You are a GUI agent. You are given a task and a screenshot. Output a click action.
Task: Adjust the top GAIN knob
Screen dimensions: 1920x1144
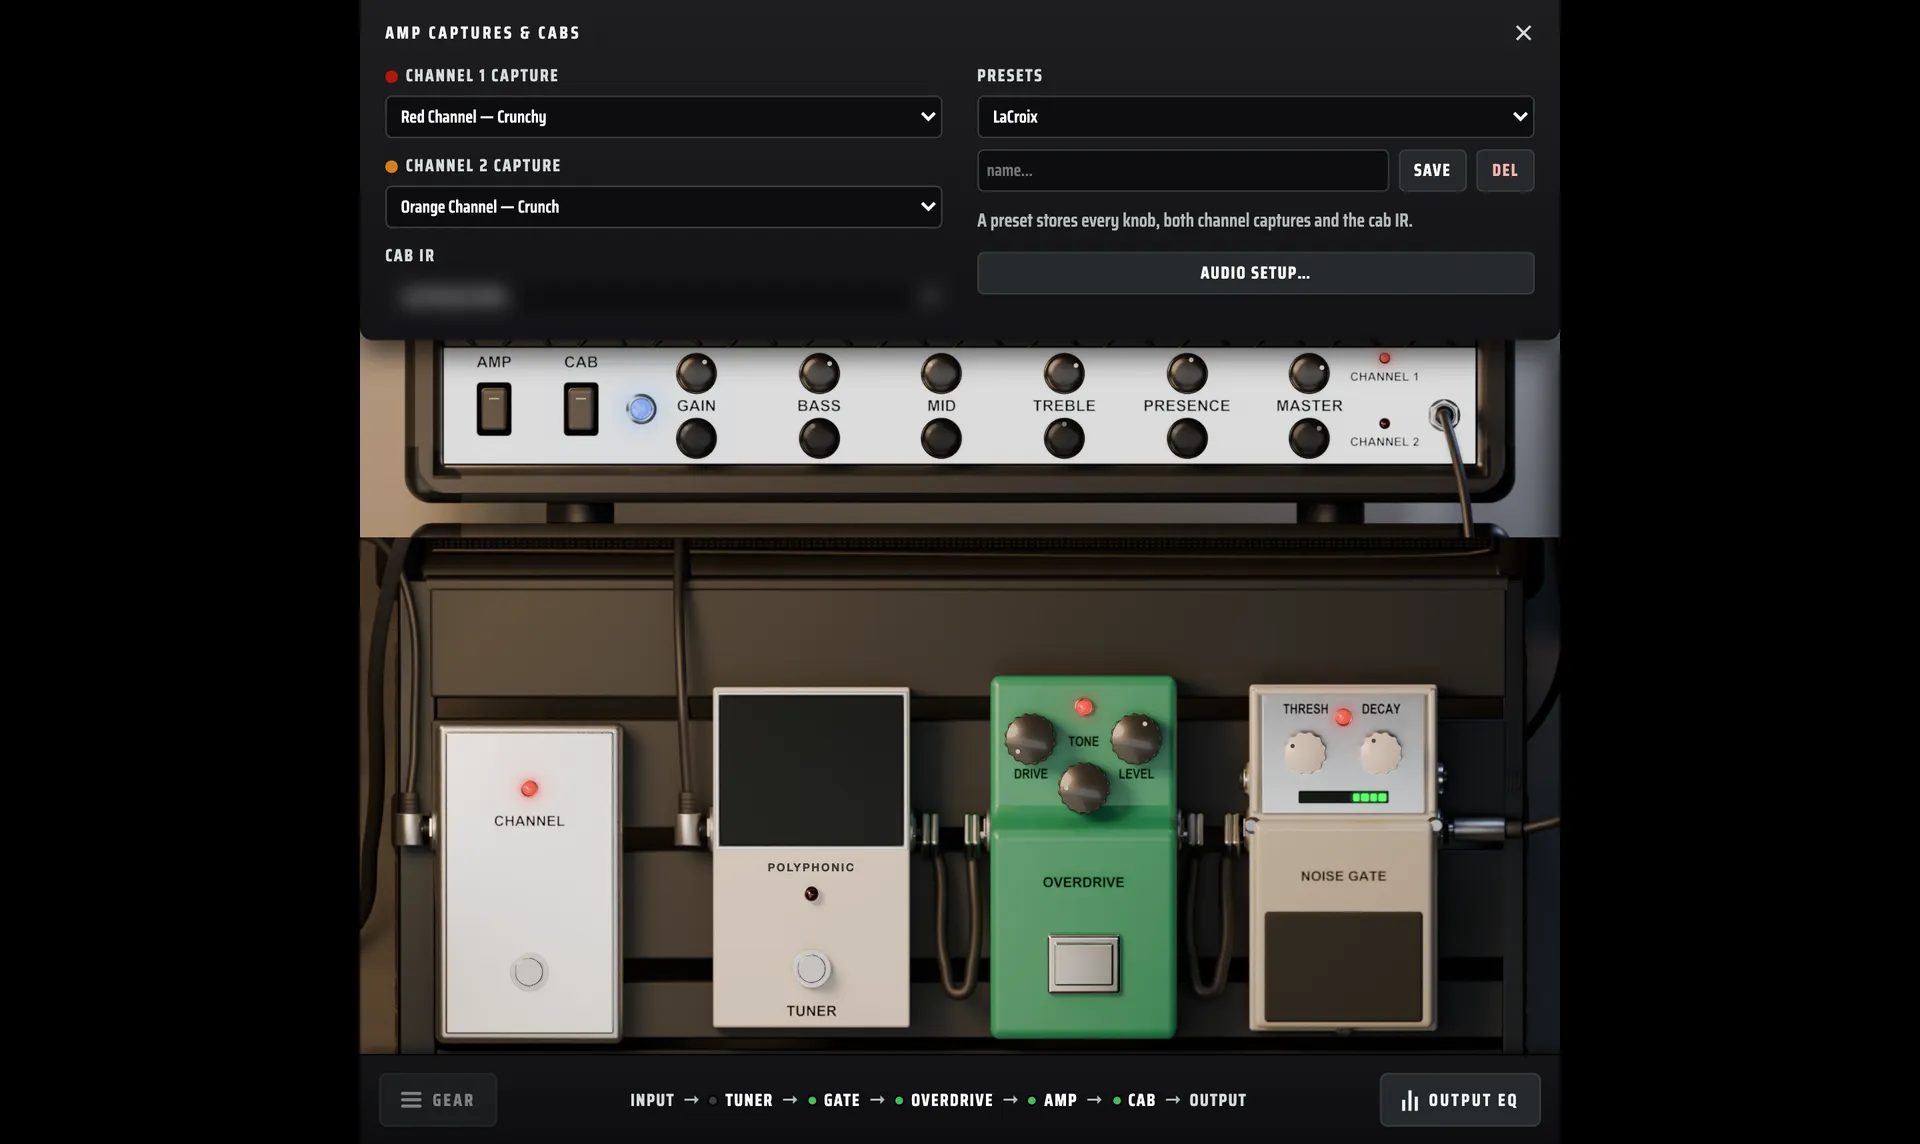tap(696, 373)
